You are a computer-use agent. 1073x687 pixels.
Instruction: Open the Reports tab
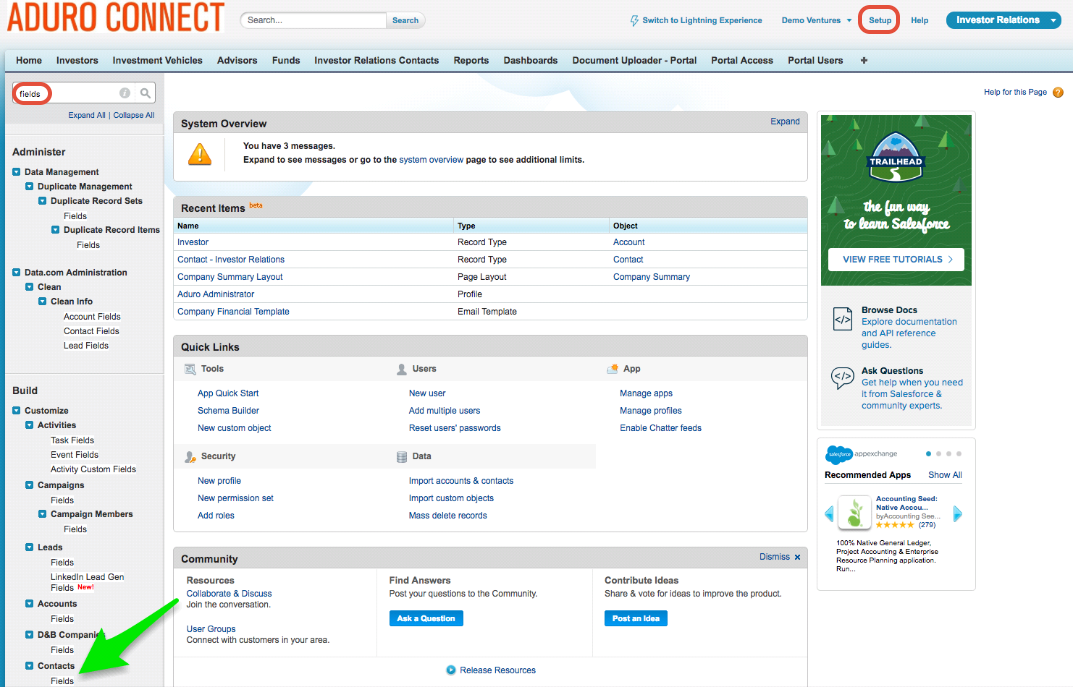[471, 60]
